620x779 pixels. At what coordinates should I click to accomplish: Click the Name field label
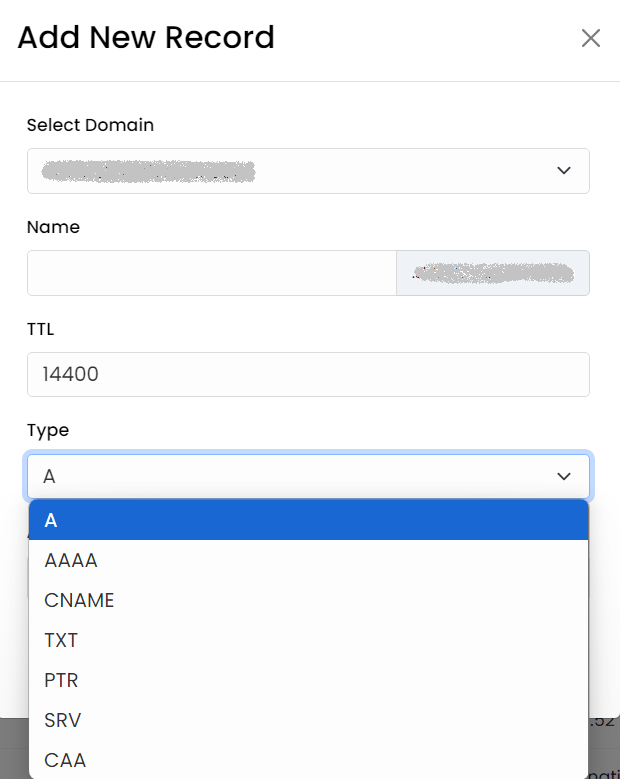point(53,227)
